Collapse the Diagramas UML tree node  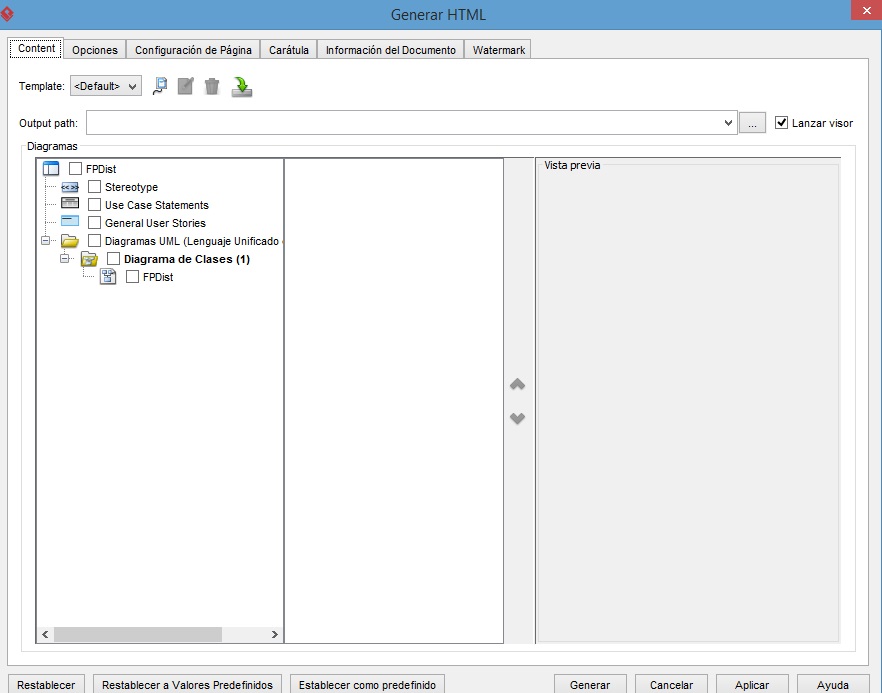[45, 241]
